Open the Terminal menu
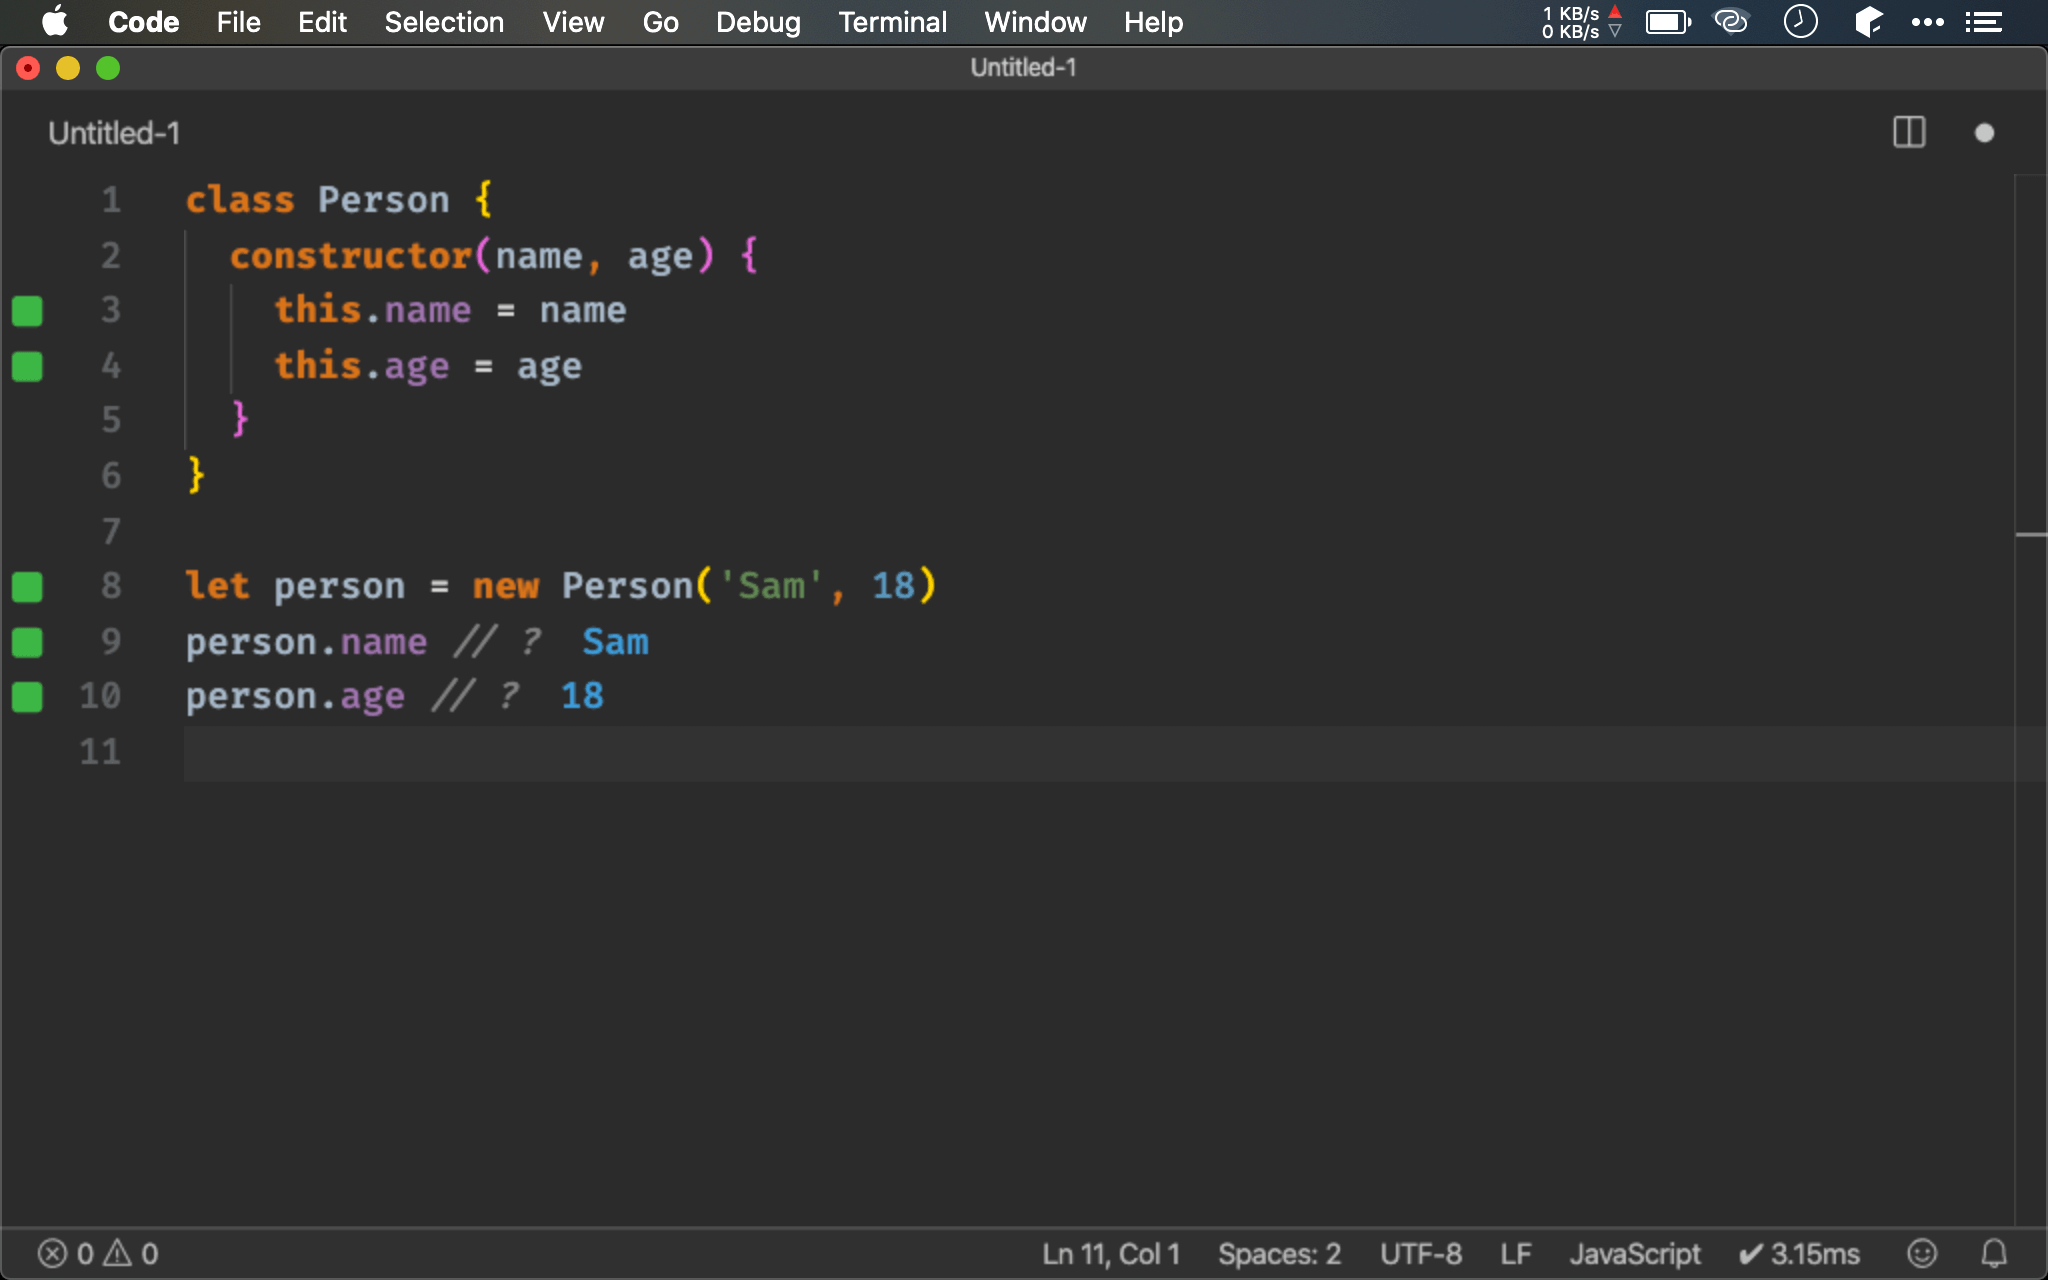2048x1280 pixels. pos(892,22)
